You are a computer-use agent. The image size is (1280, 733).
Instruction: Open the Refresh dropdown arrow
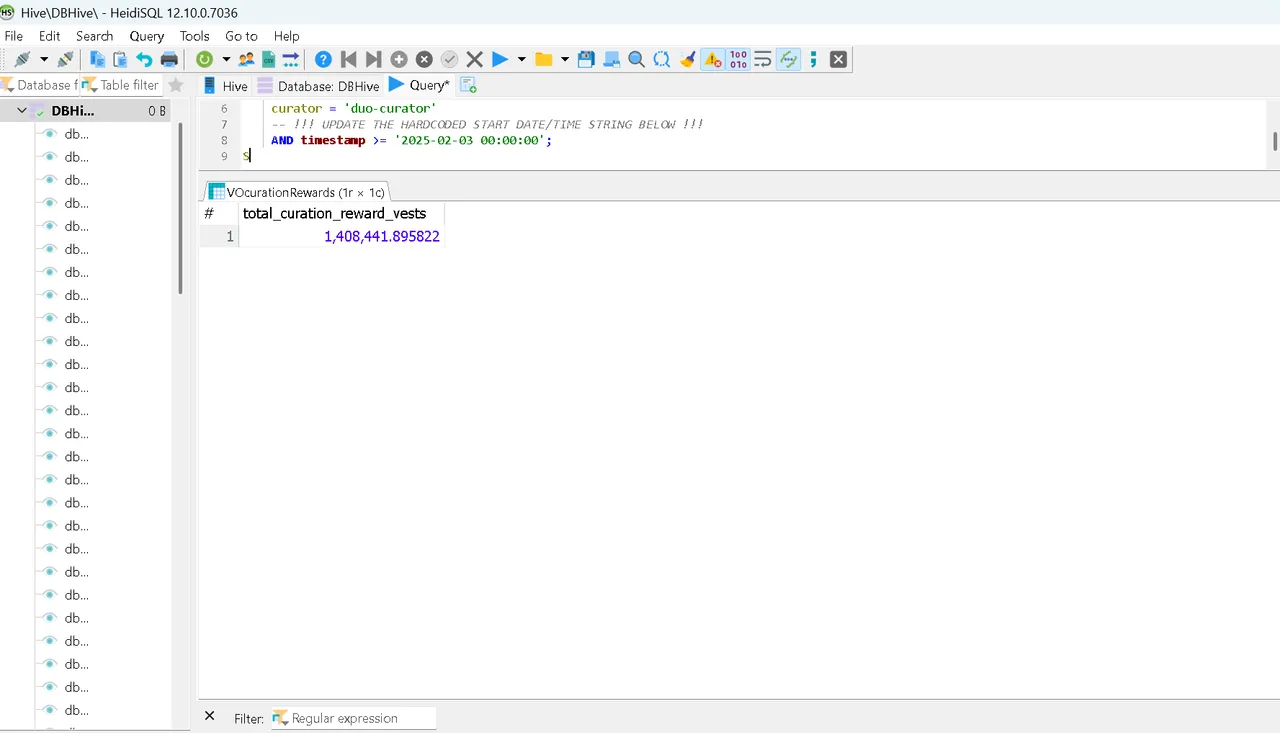226,59
